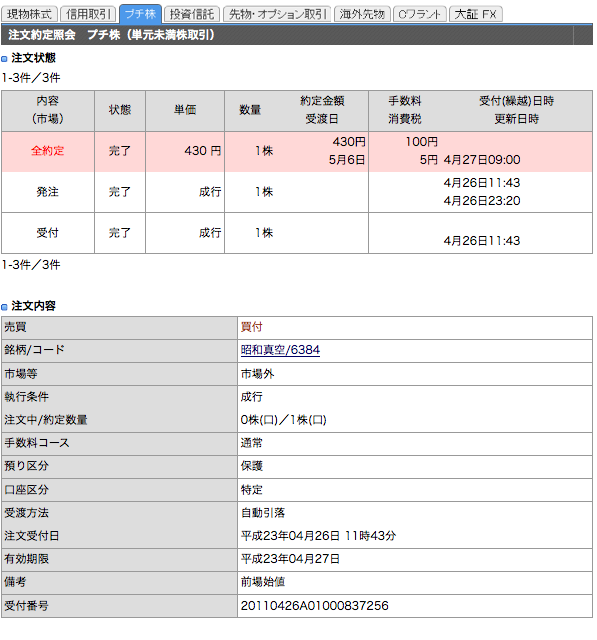Open the 投資信託 tab
The width and height of the screenshot is (597, 640).
pyautogui.click(x=192, y=14)
